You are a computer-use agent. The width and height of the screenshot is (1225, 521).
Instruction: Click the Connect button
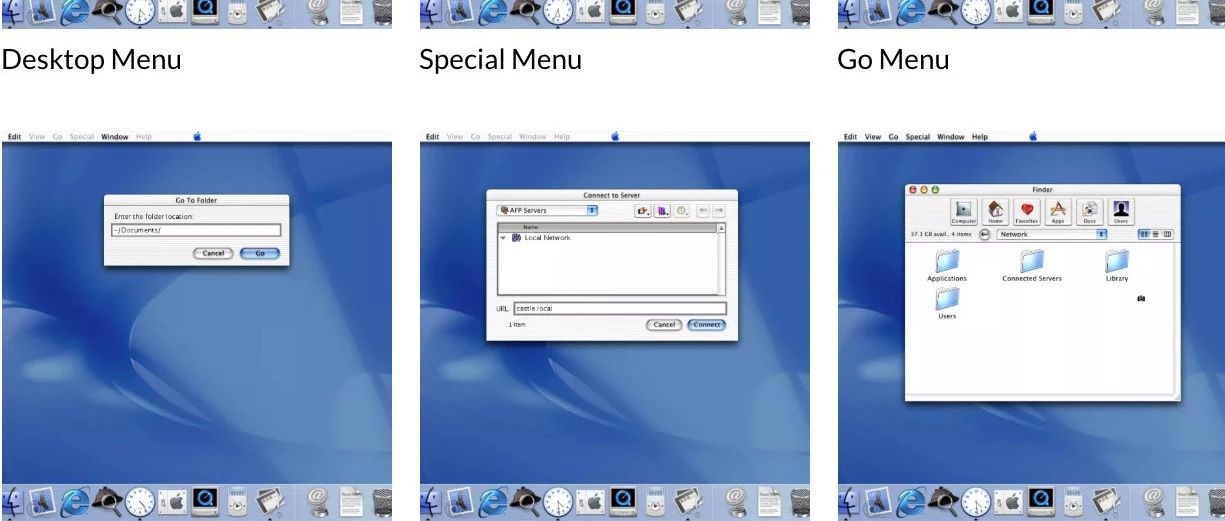coord(707,325)
